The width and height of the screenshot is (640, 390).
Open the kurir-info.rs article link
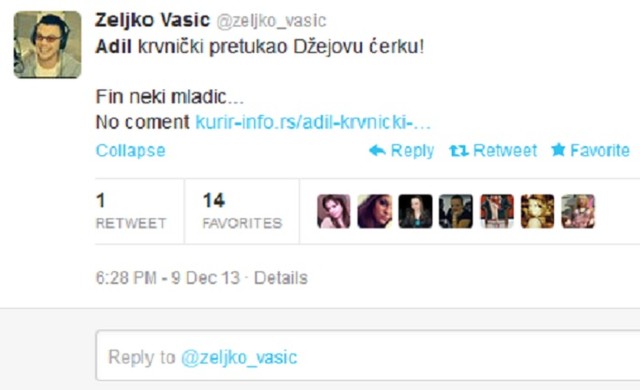pyautogui.click(x=313, y=122)
